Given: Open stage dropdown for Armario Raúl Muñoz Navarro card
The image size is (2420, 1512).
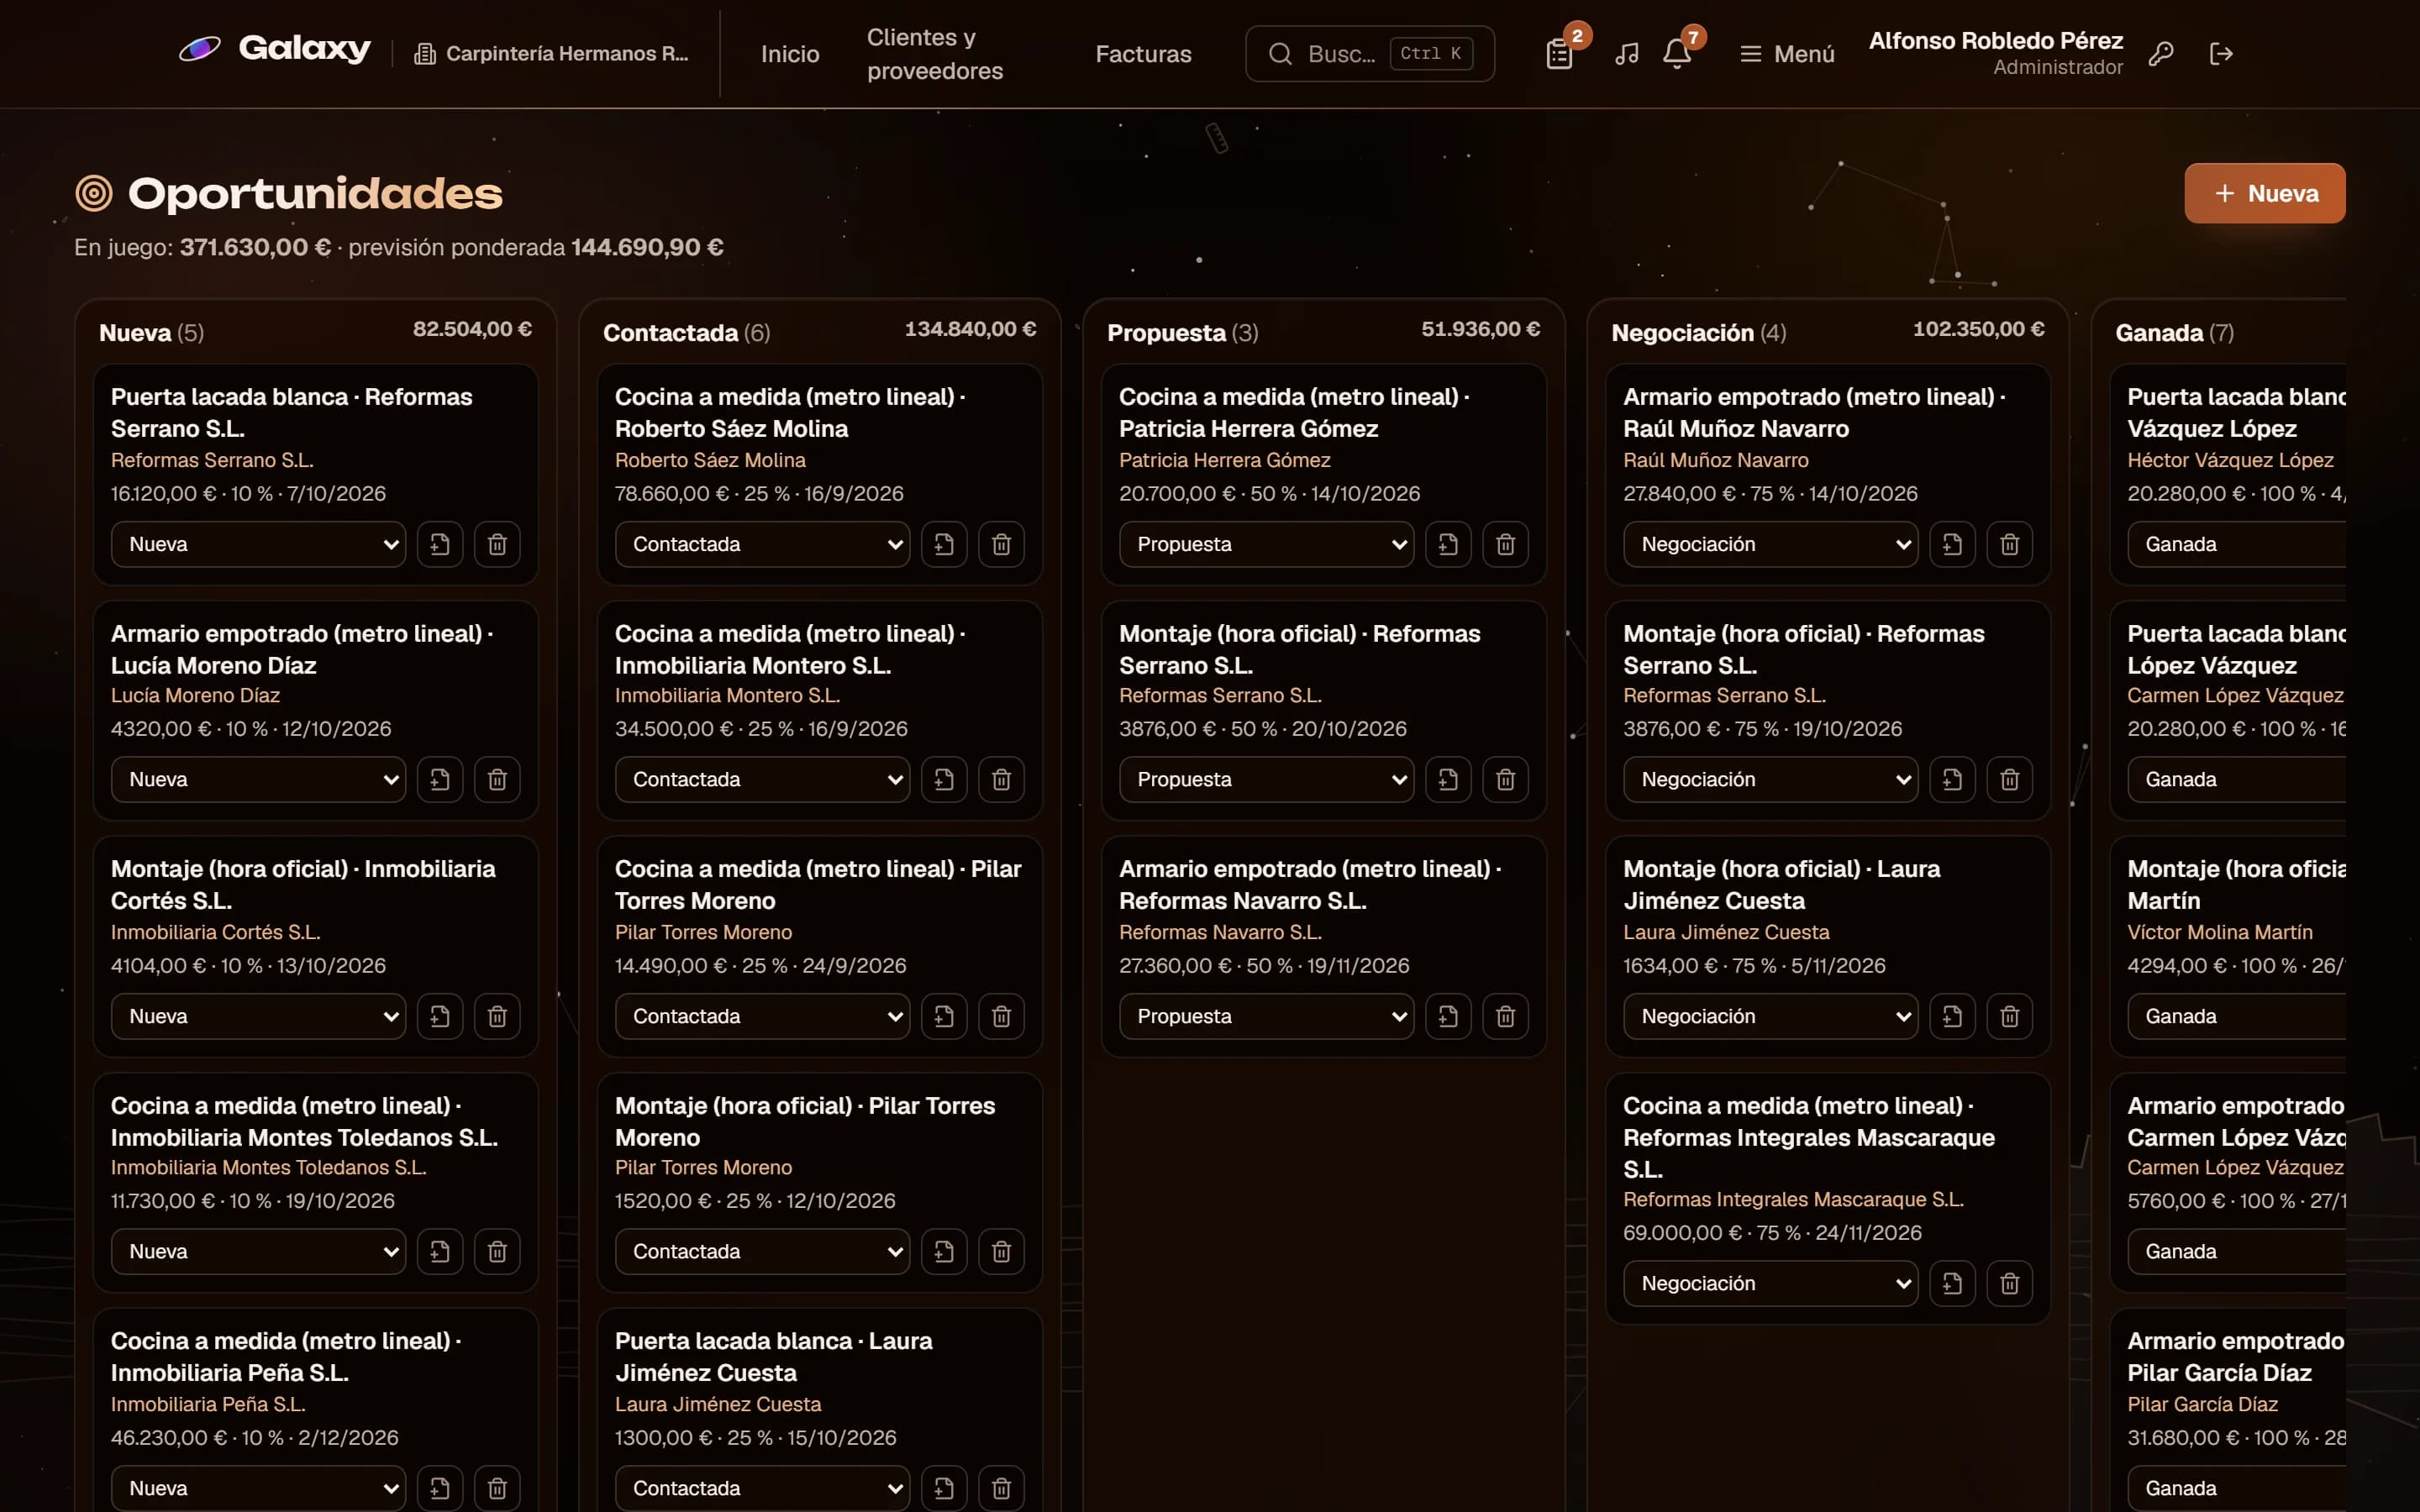Looking at the screenshot, I should [1771, 544].
